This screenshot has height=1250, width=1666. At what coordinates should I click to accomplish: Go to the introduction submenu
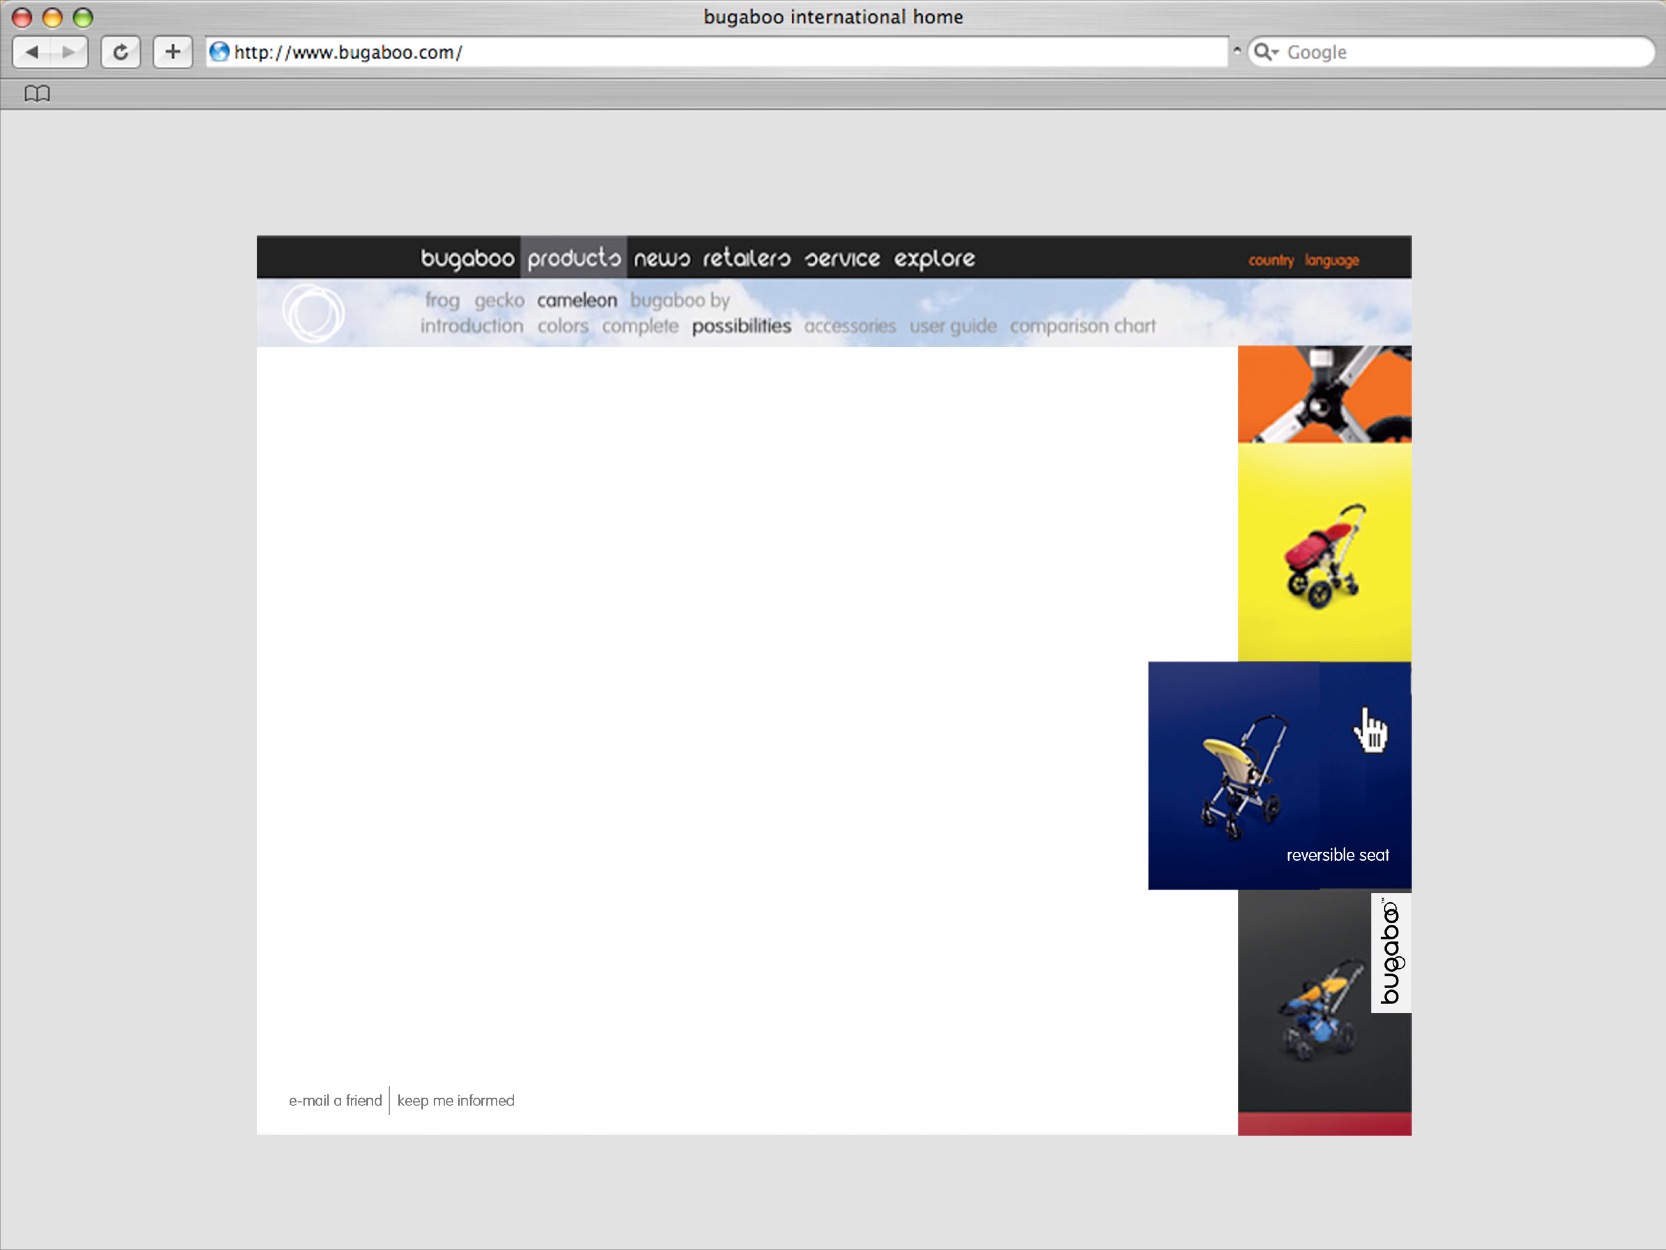[x=471, y=326]
